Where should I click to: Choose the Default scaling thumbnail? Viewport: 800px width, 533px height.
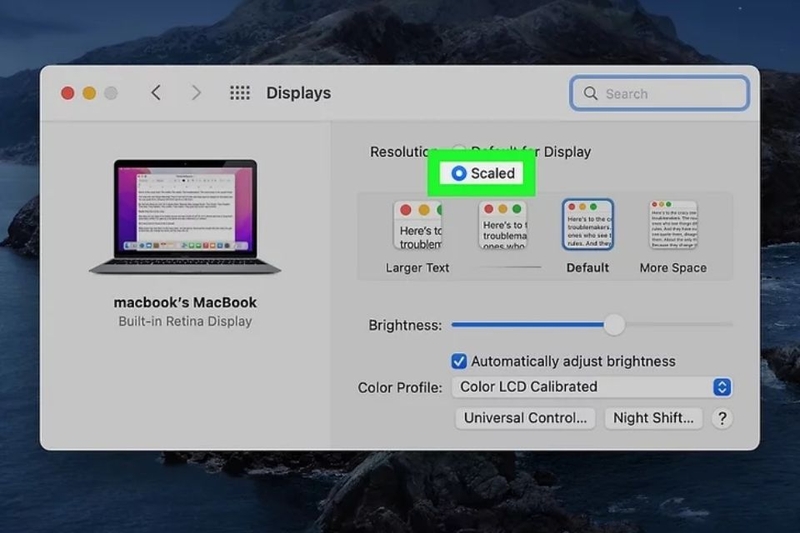pyautogui.click(x=588, y=225)
